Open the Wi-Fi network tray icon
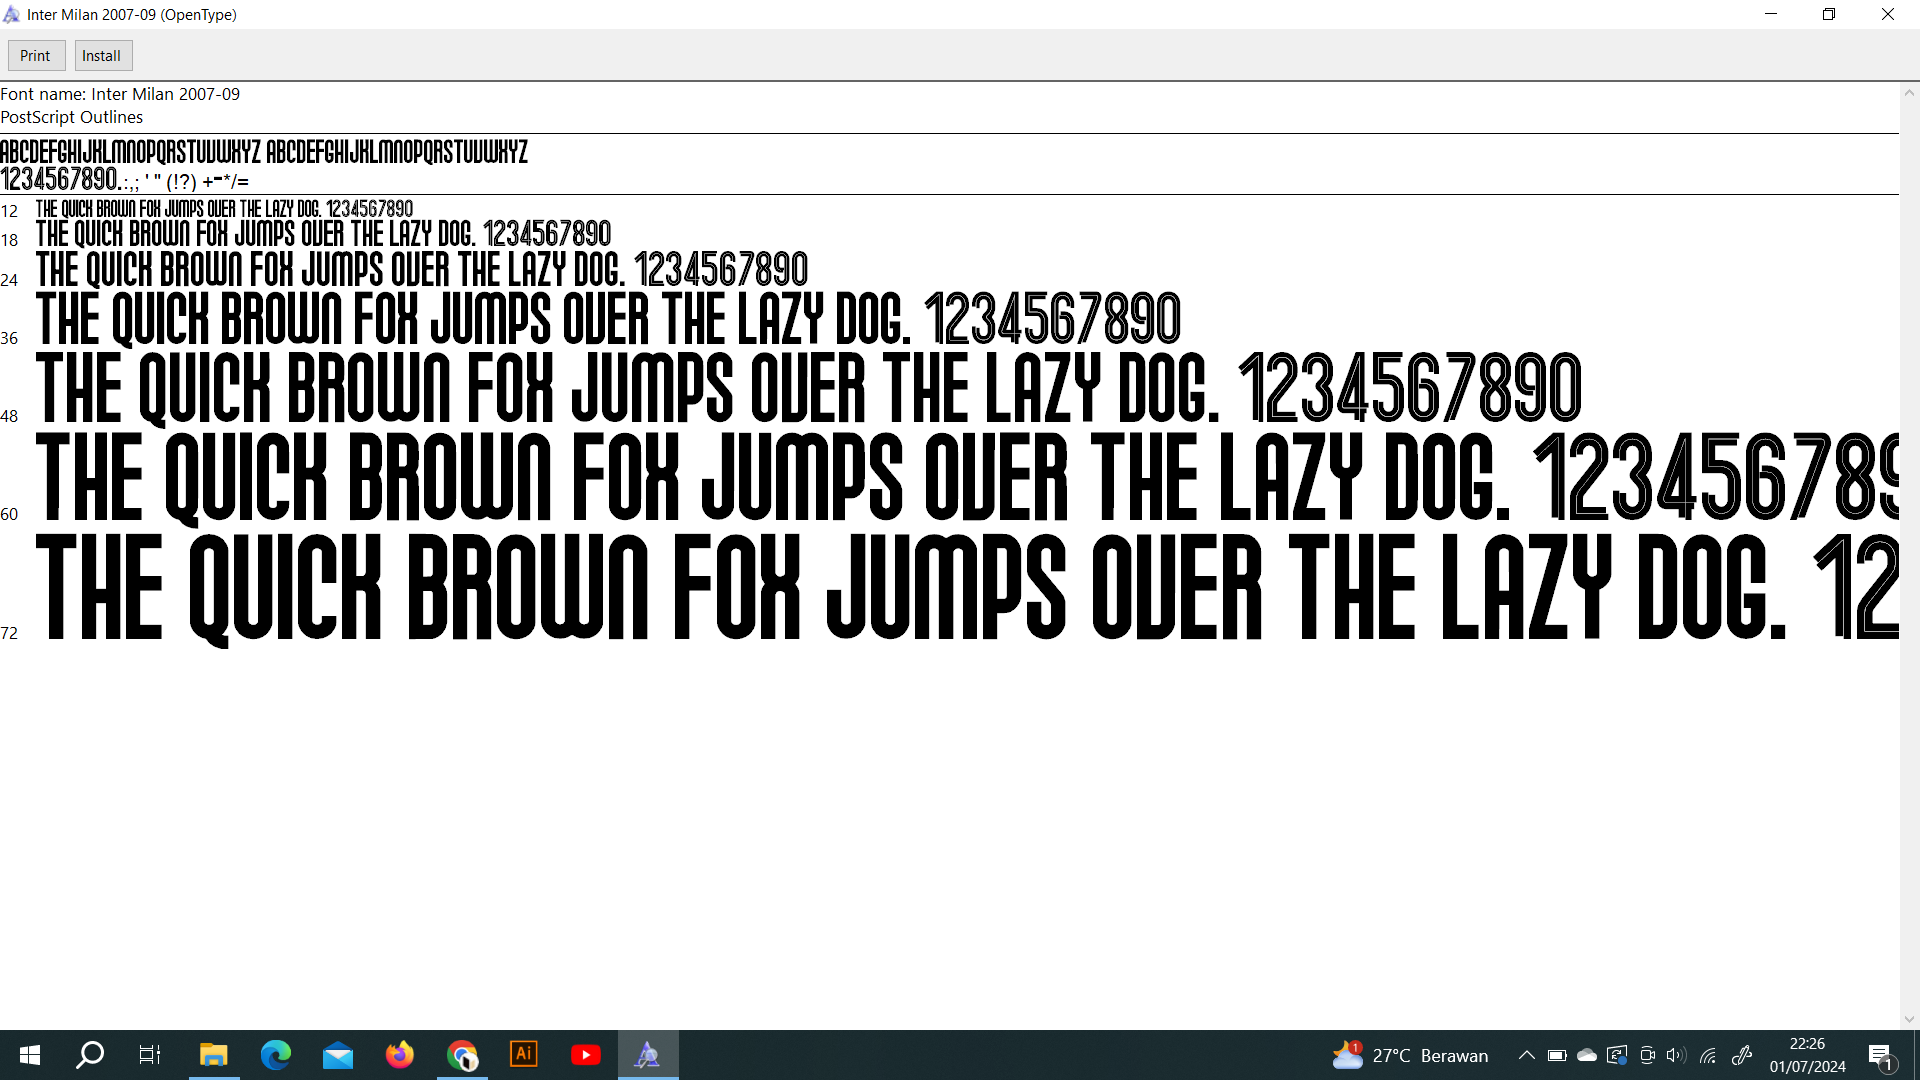This screenshot has width=1920, height=1080. pyautogui.click(x=1708, y=1055)
